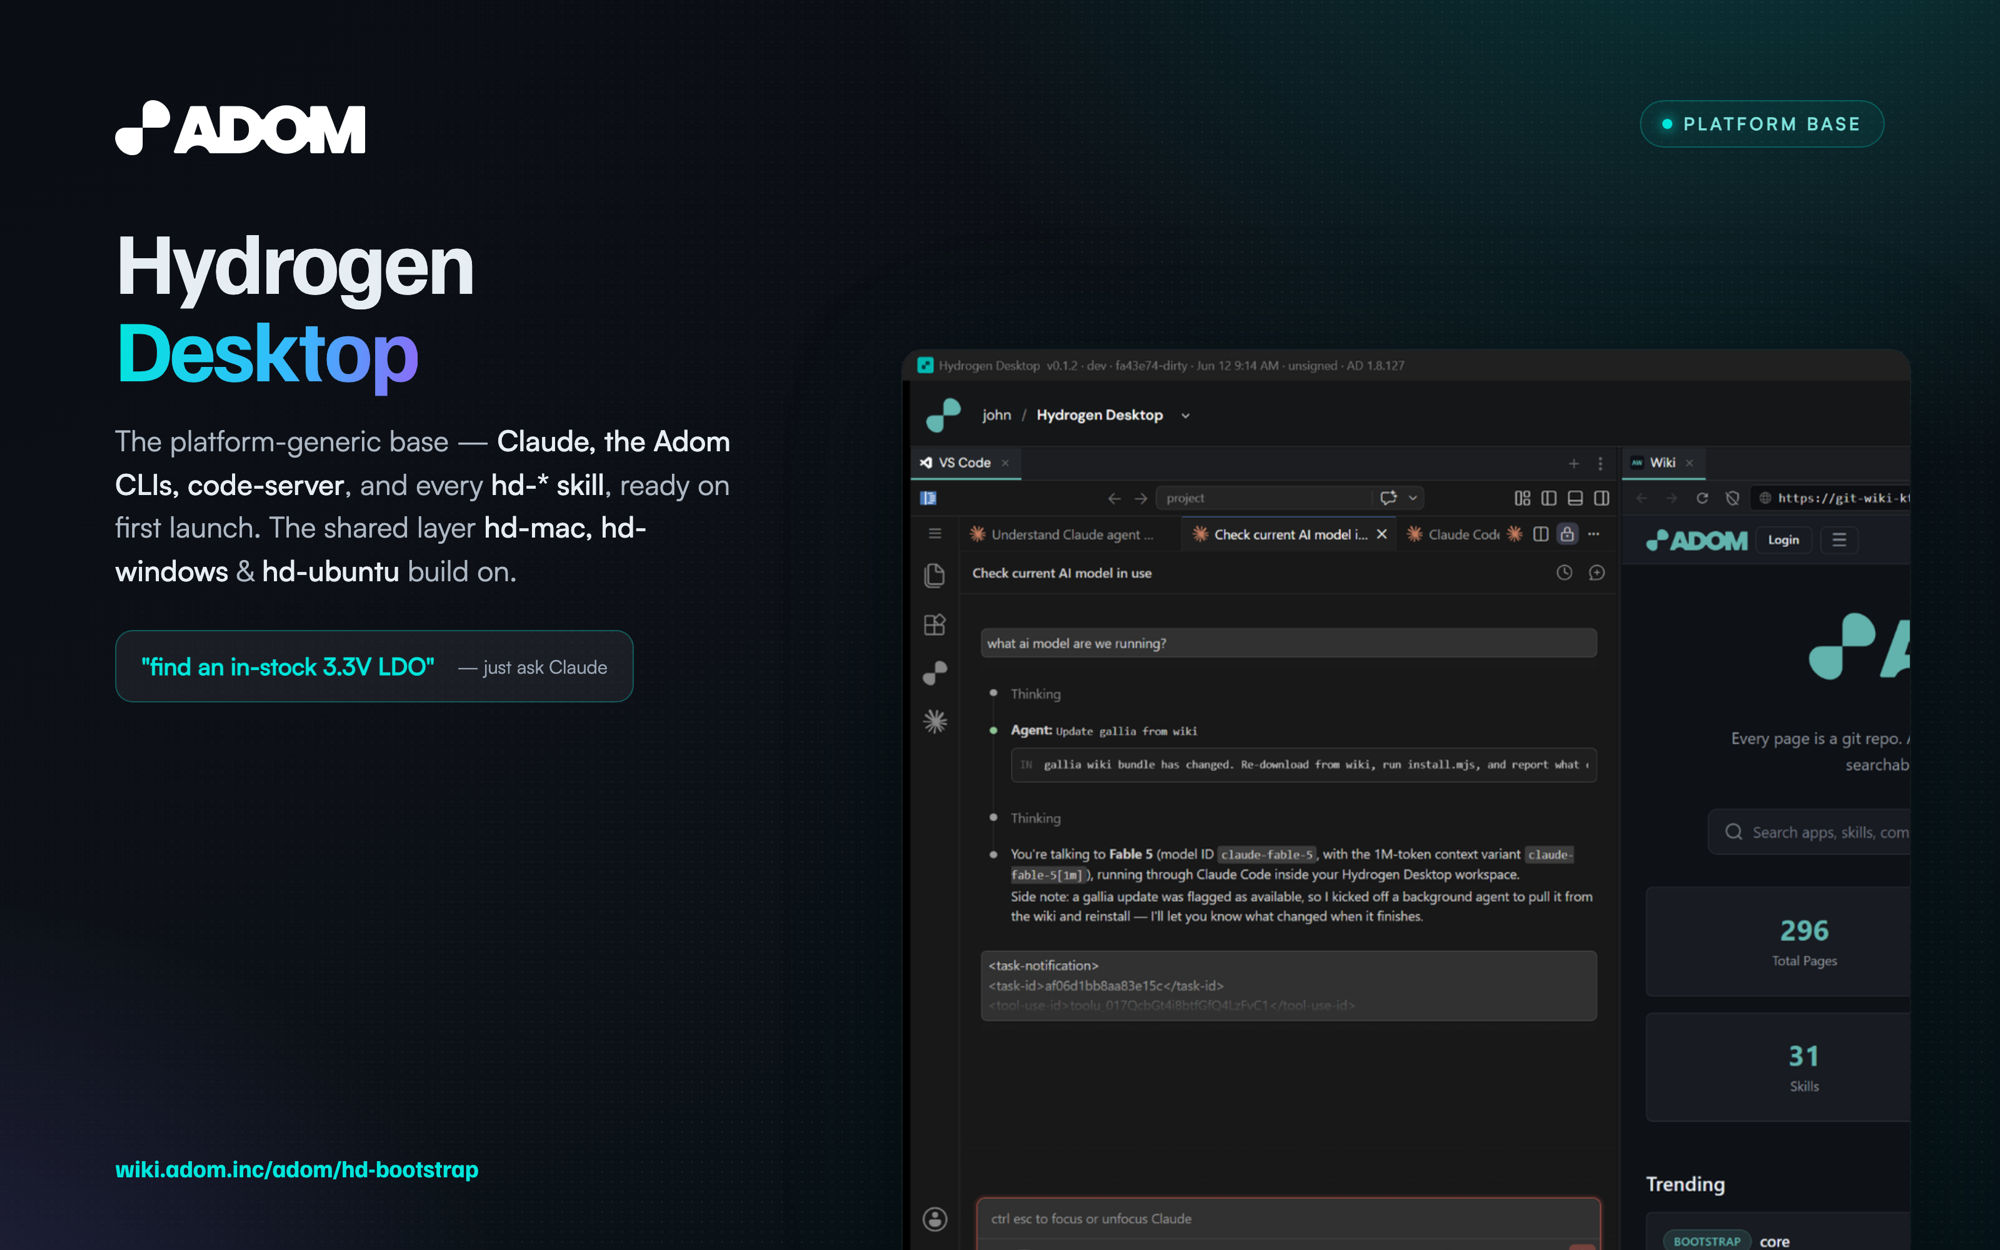Open the 31 Skills card
Viewport: 2000px width, 1250px height.
click(x=1778, y=1067)
